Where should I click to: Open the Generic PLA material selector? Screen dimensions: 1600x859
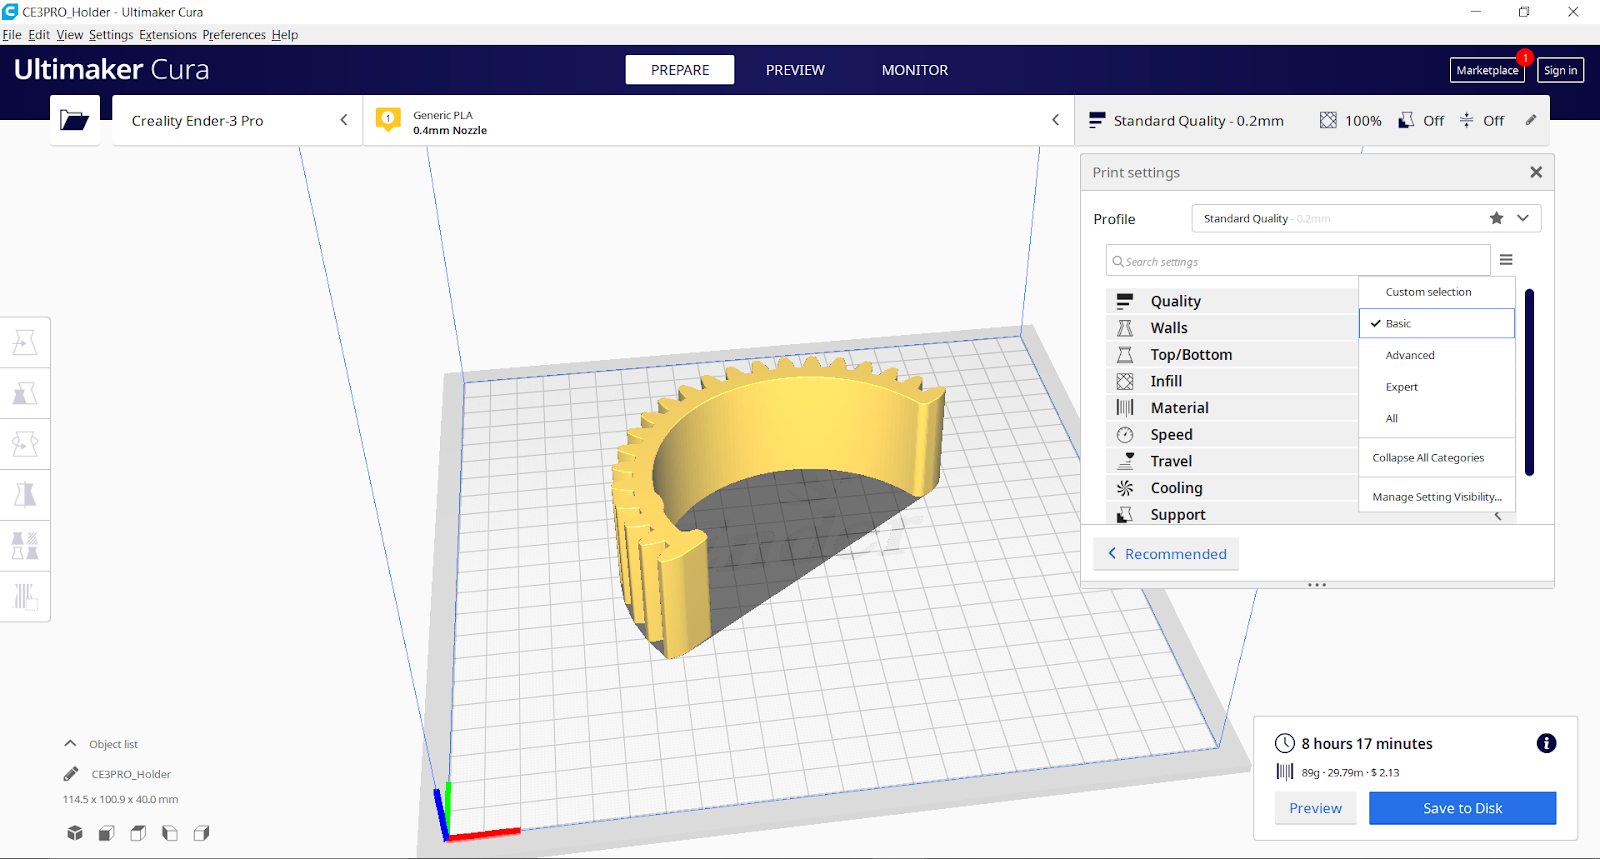pyautogui.click(x=719, y=121)
